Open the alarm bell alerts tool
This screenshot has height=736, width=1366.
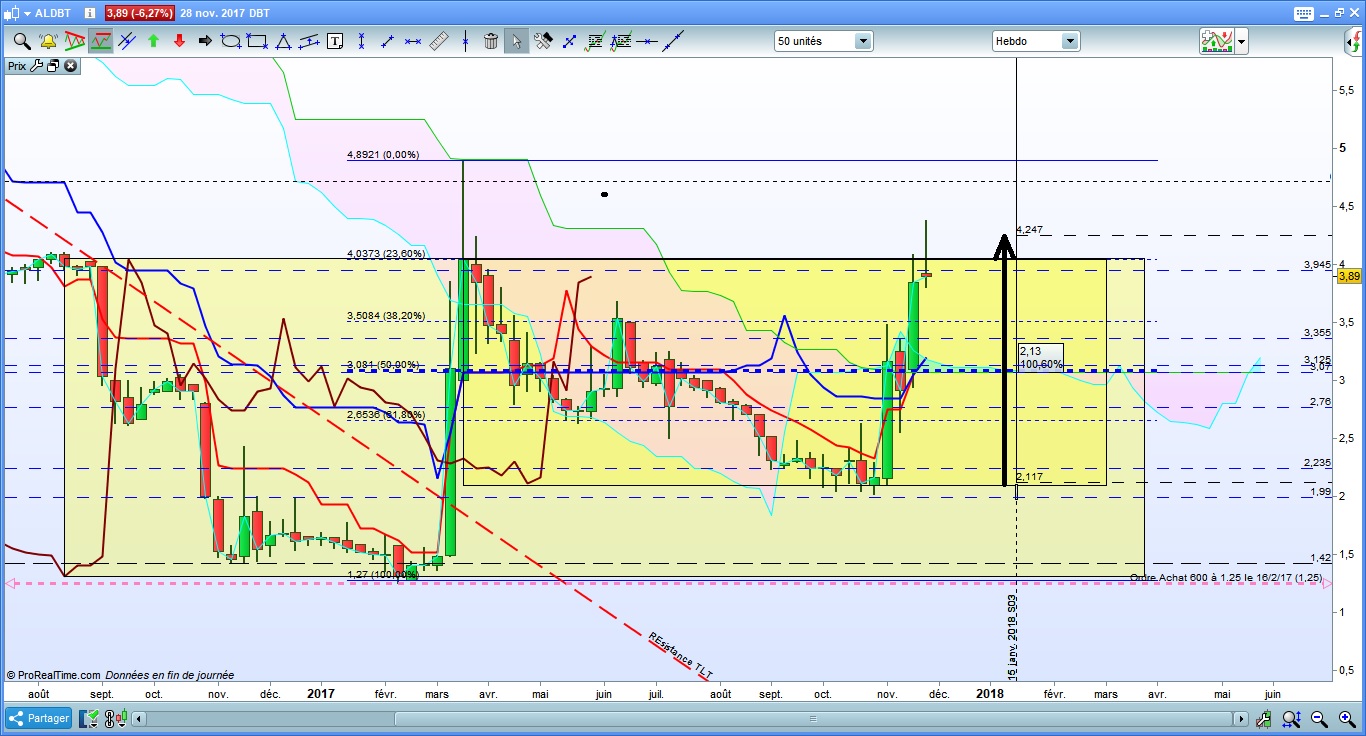(47, 41)
